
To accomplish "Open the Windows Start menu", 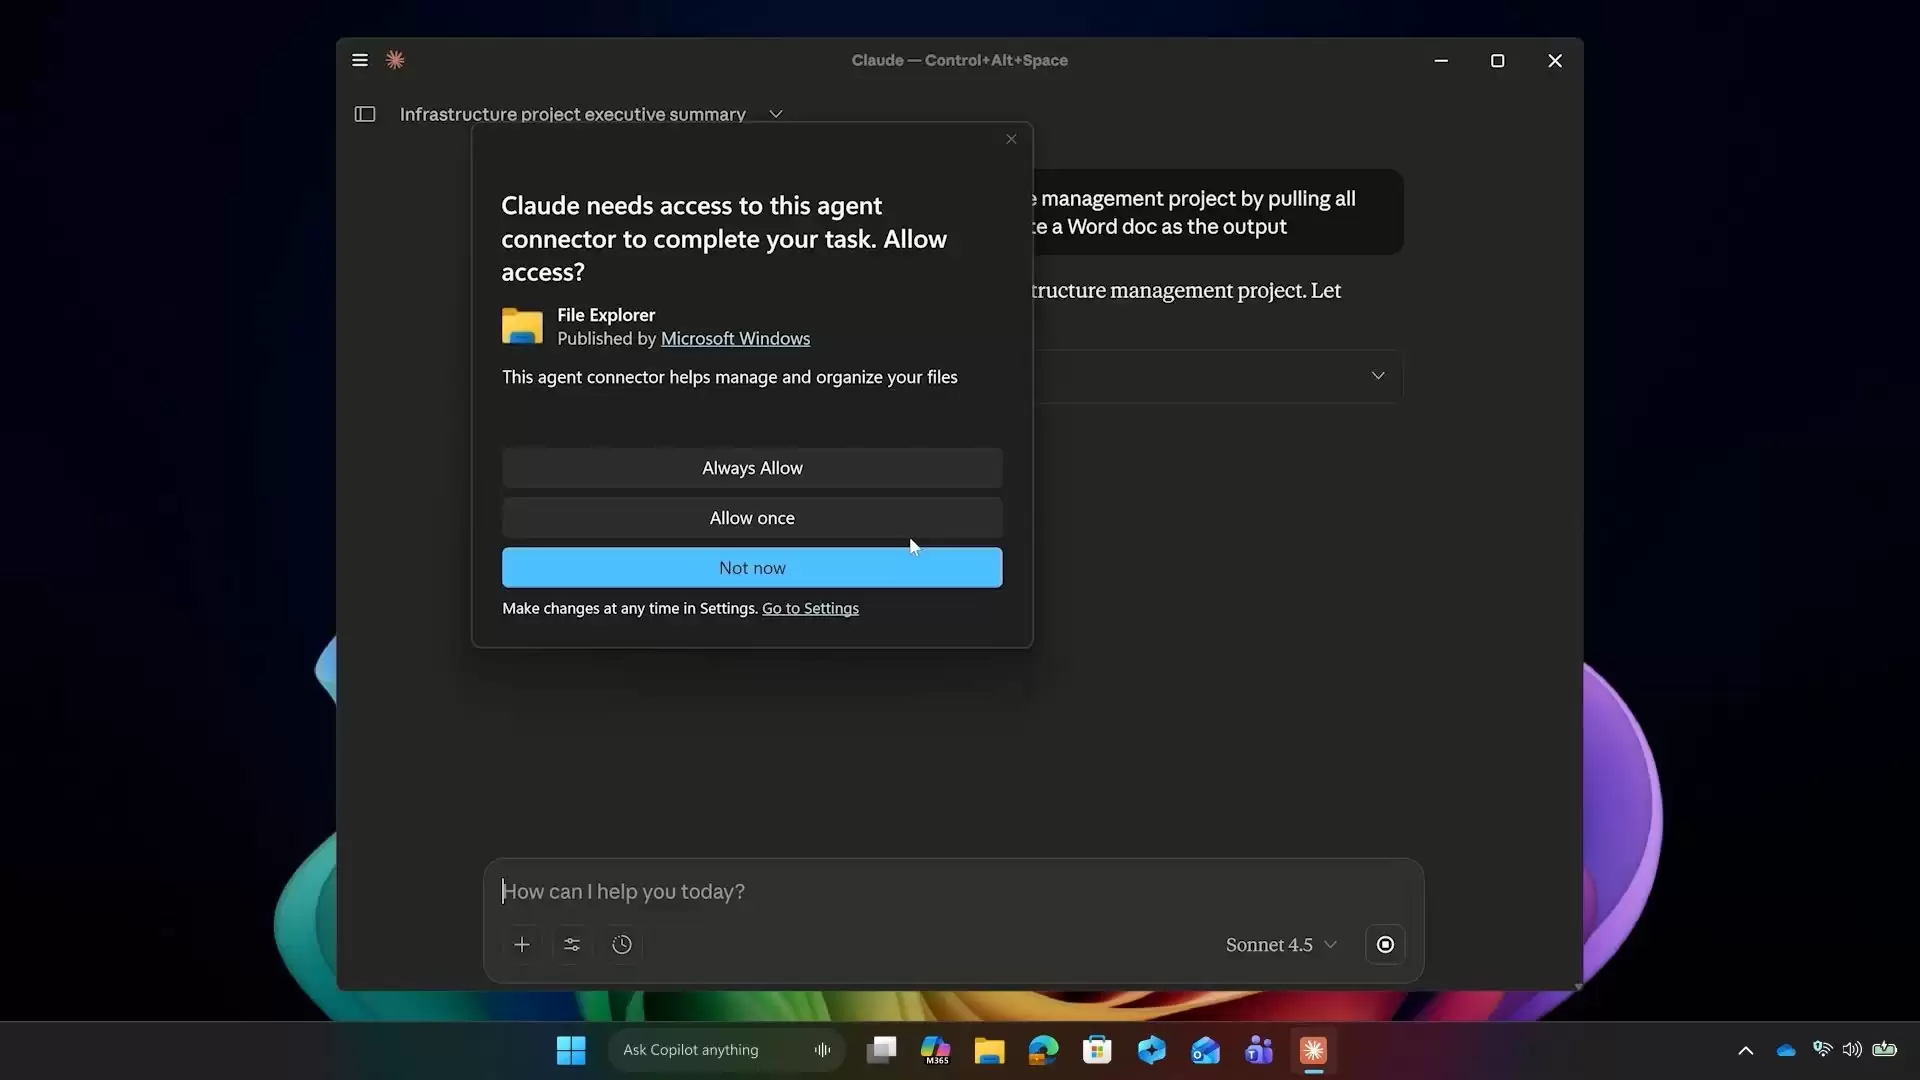I will point(570,1050).
